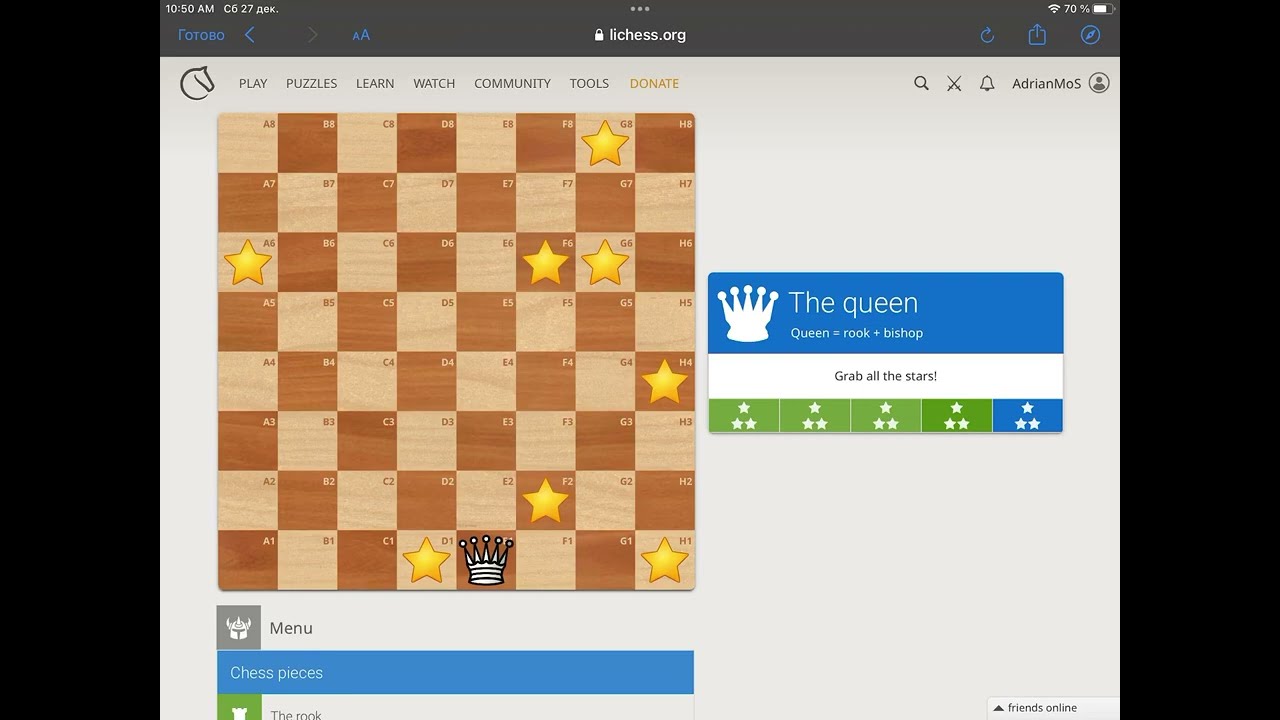Grab the star on G8
Screen dimensions: 1280x720
coord(605,143)
